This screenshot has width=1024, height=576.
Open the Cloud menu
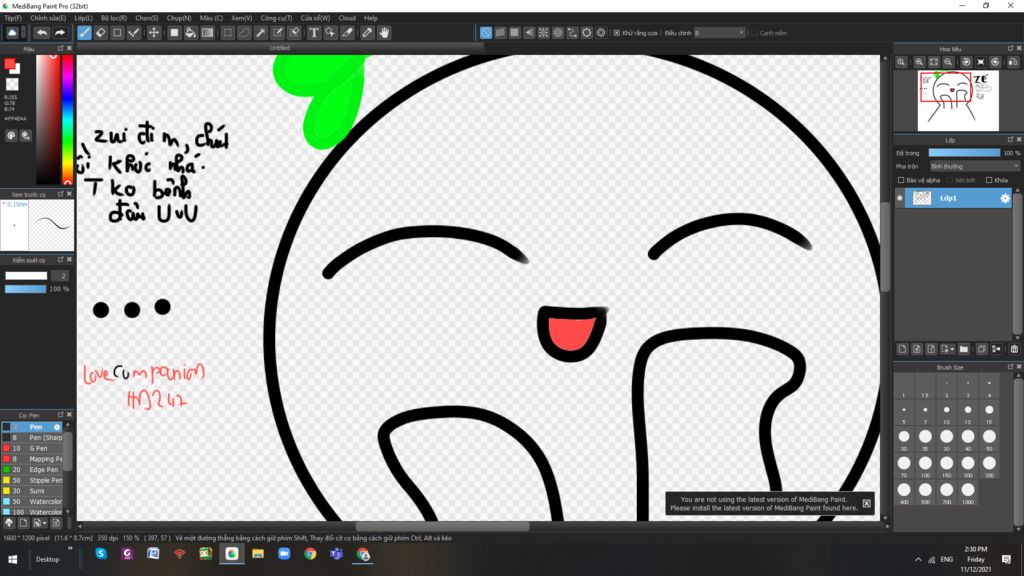click(x=347, y=18)
